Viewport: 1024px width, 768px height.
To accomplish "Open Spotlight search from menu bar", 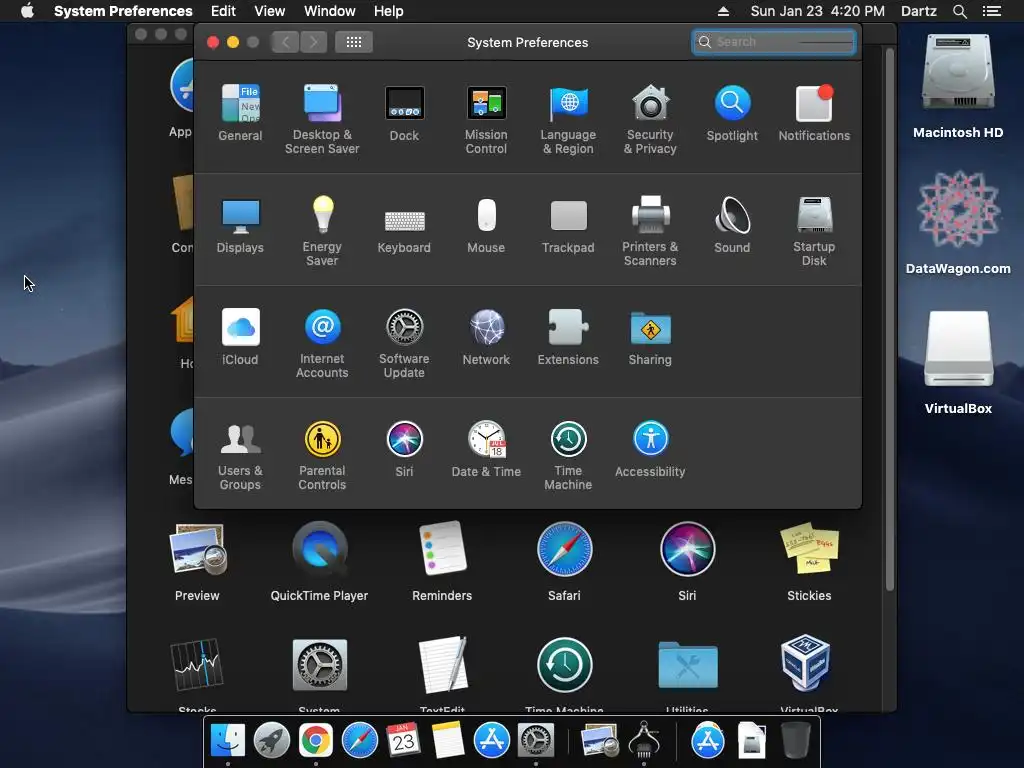I will 959,11.
